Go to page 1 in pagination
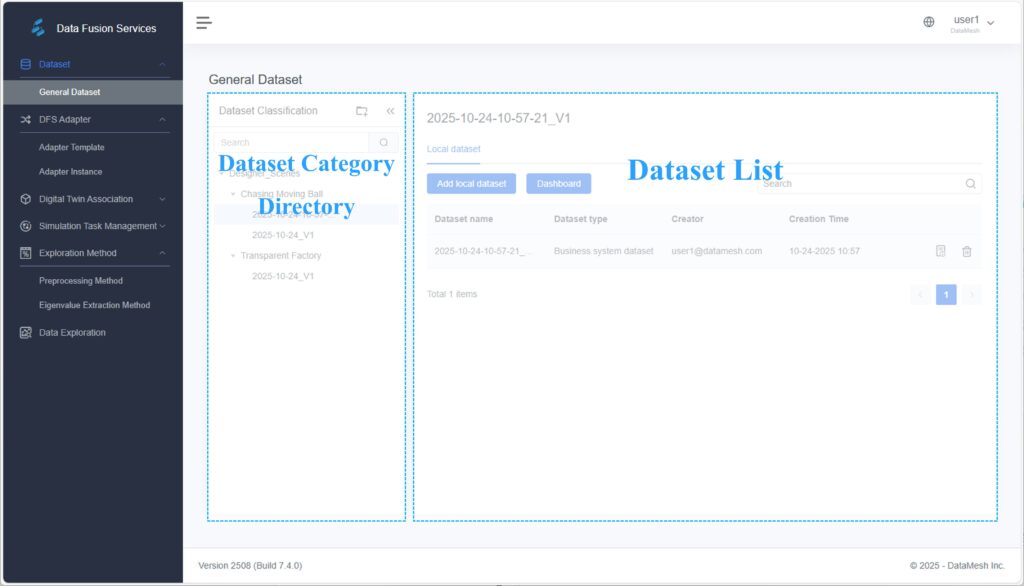This screenshot has height=586, width=1024. (946, 294)
